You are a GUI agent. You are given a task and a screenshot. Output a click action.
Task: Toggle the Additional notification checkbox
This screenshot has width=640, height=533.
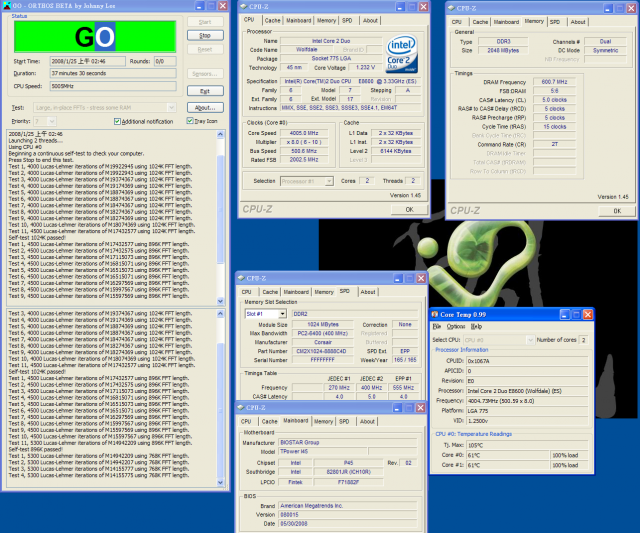pyautogui.click(x=117, y=121)
